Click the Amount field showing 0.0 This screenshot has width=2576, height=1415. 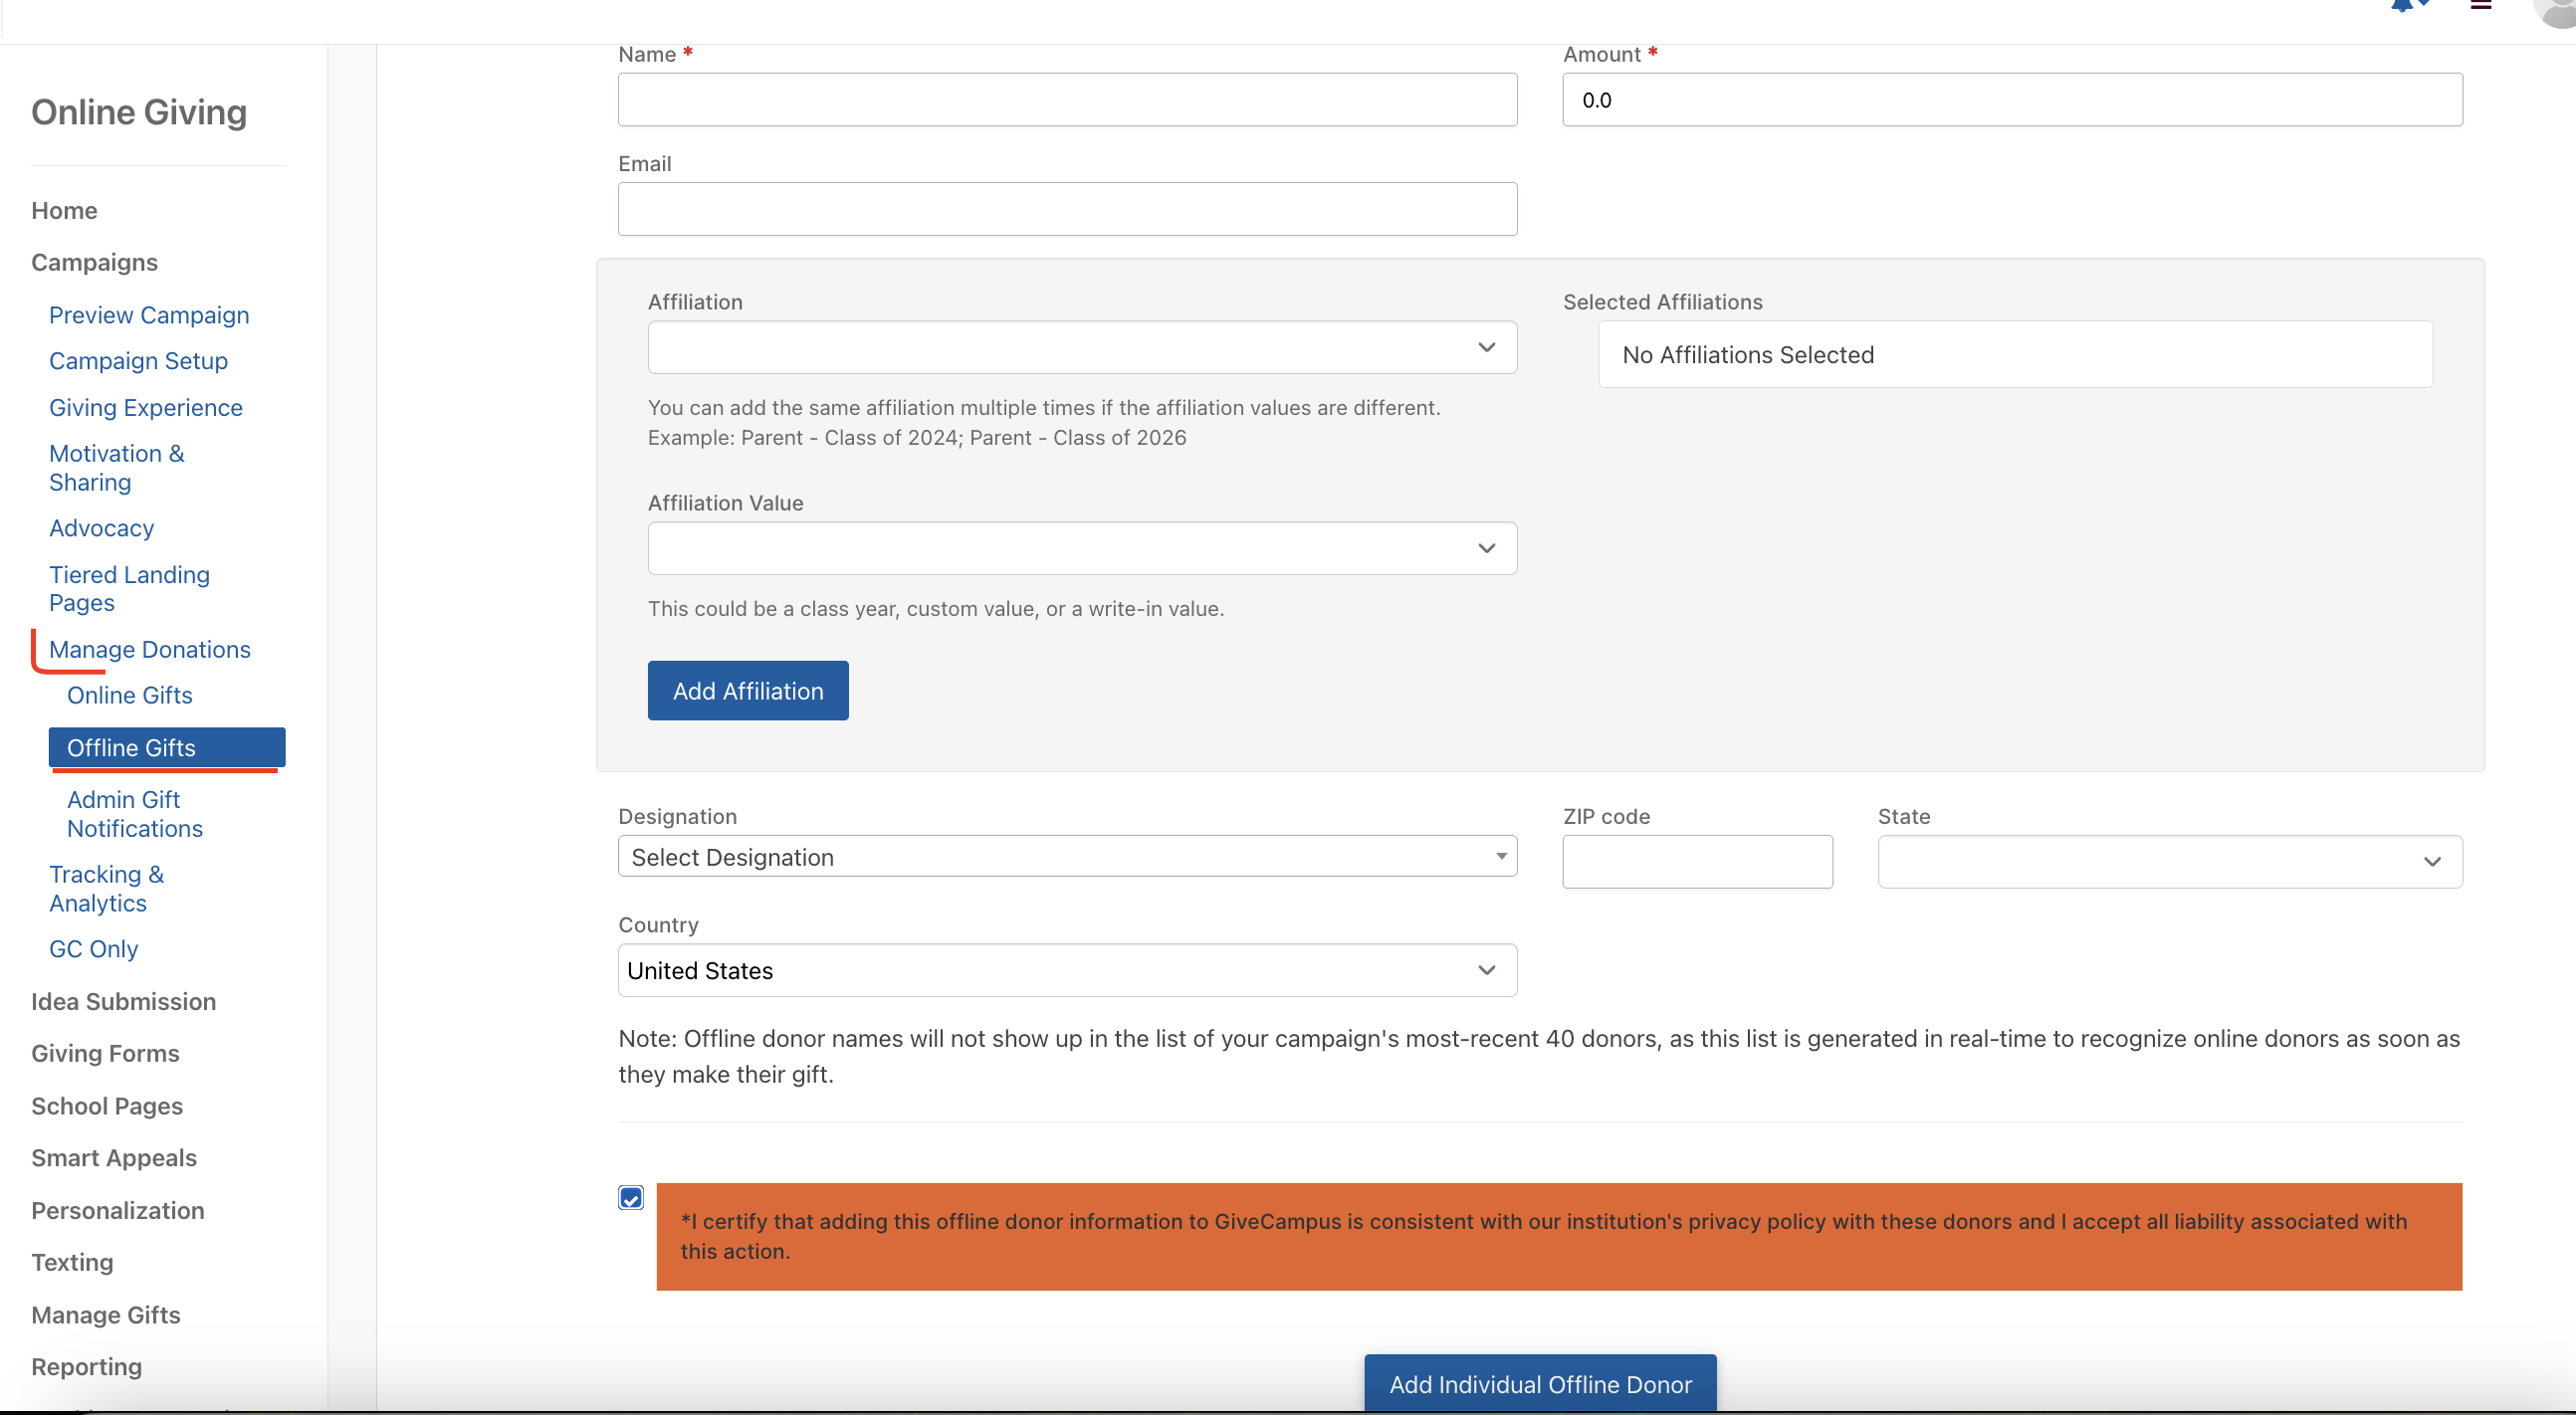click(x=2011, y=100)
